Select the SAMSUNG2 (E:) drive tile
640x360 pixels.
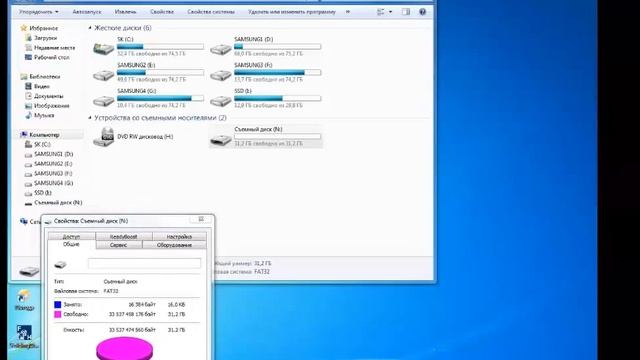tap(148, 72)
